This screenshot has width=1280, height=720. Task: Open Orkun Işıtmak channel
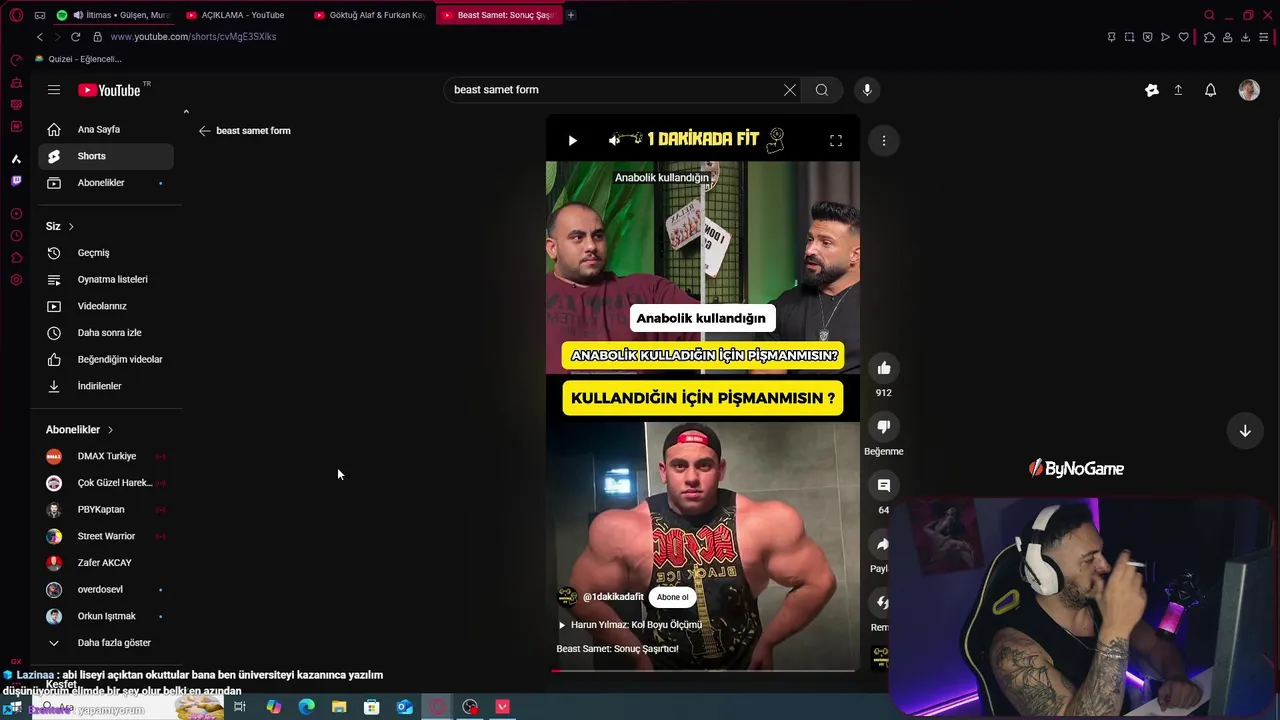pos(106,616)
